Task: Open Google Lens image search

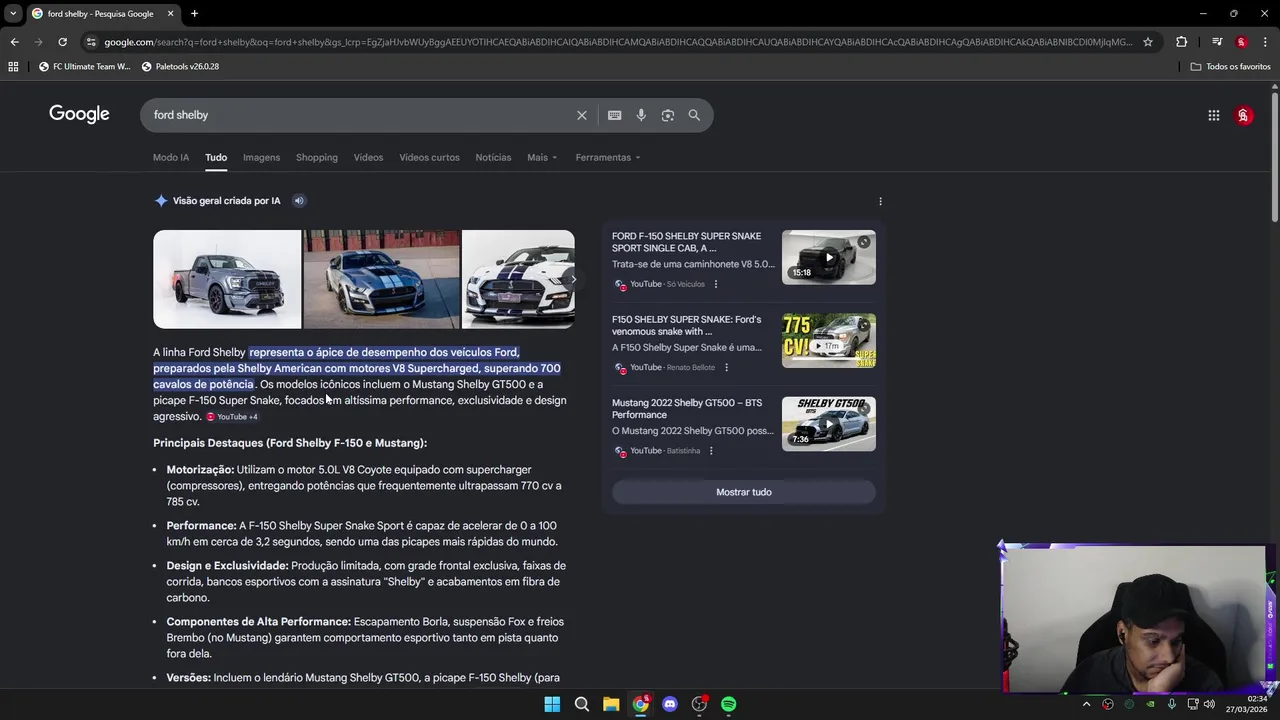Action: 668,115
